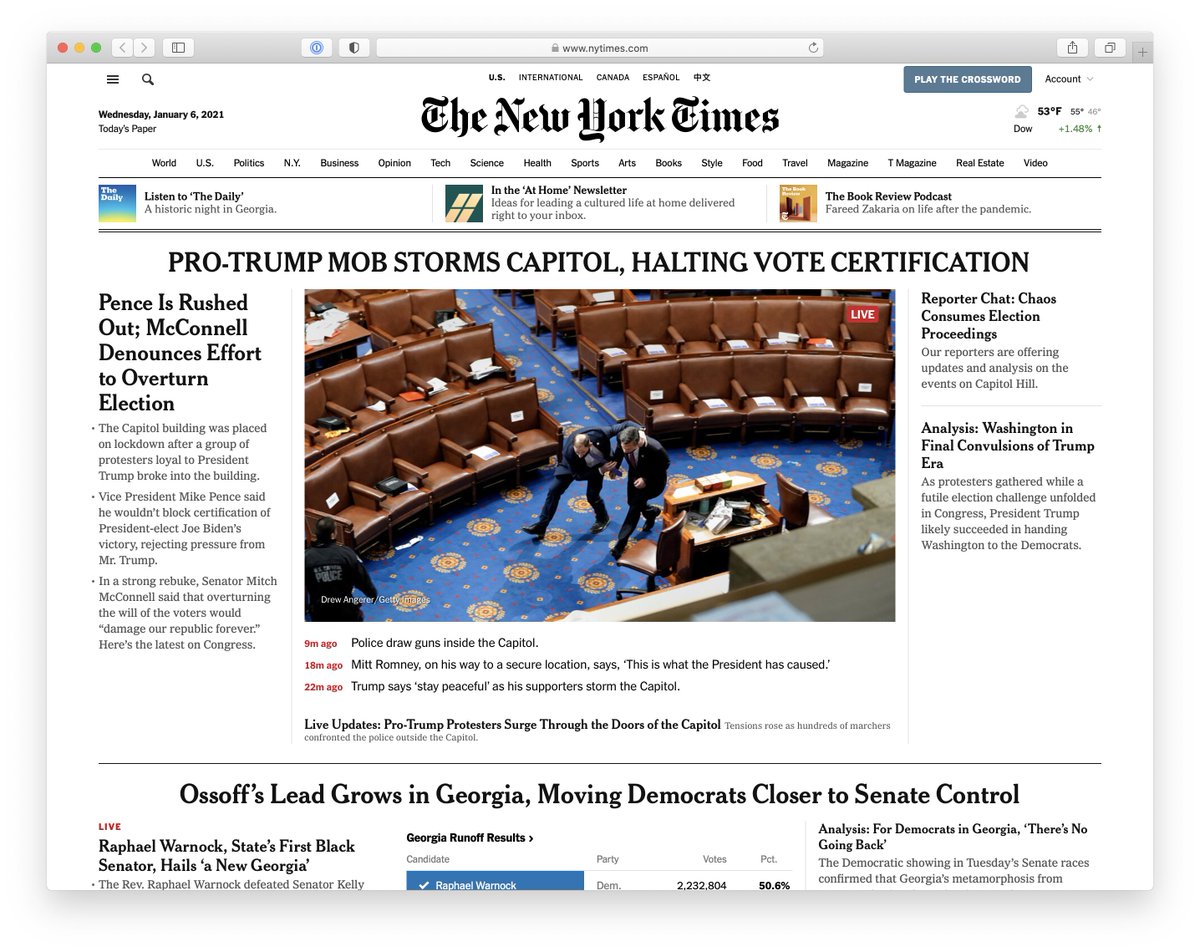The image size is (1200, 952).
Task: Click the LIVE badge on the photo
Action: [862, 314]
